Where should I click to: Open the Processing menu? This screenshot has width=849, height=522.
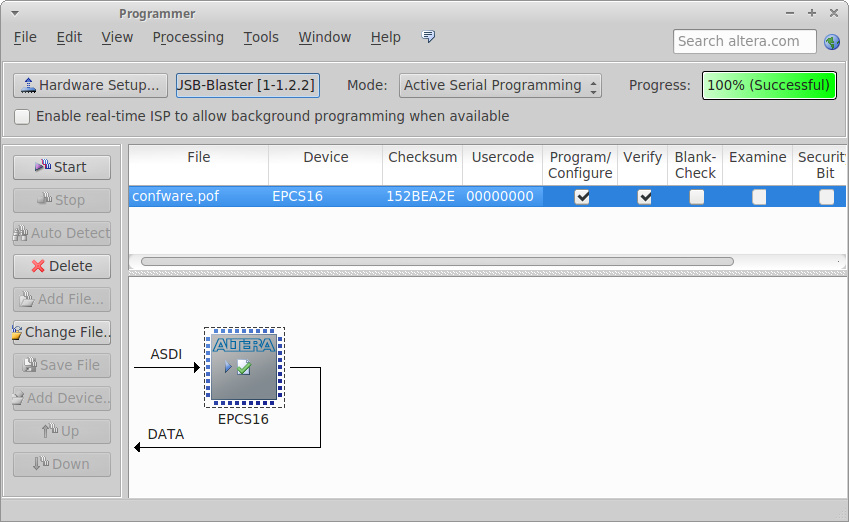(188, 37)
